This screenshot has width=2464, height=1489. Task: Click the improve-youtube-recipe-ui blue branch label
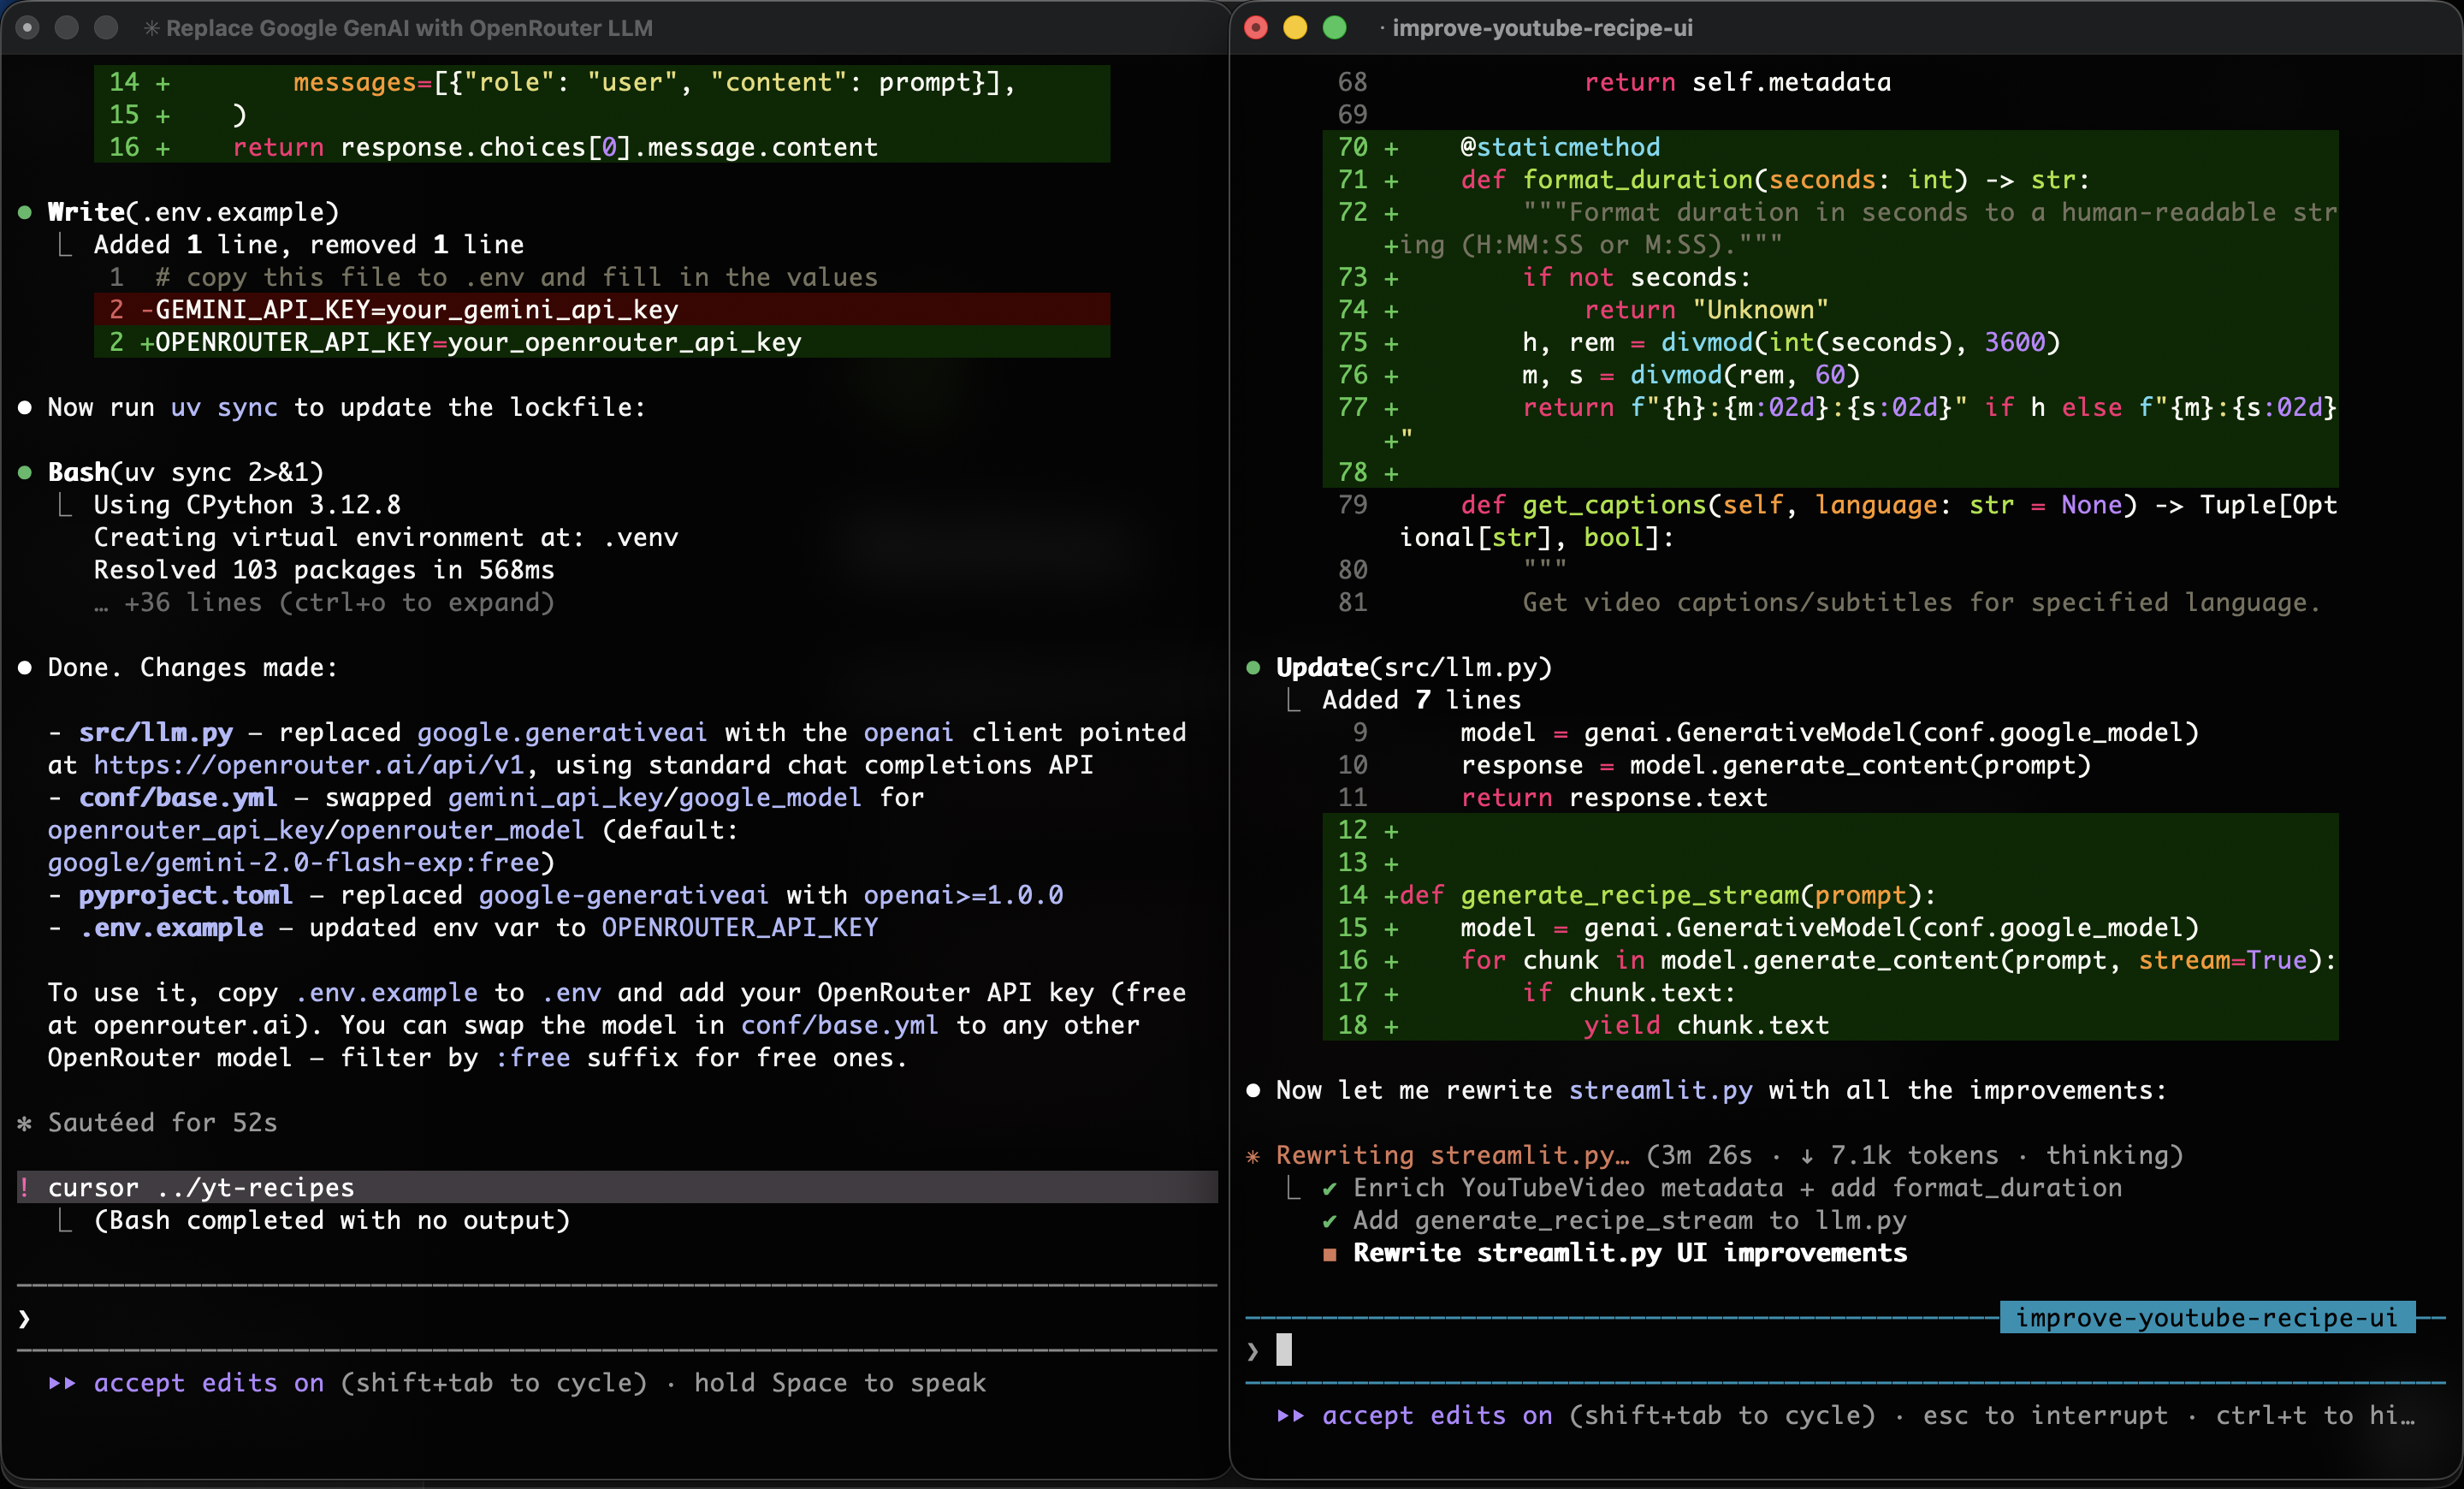click(2206, 1317)
